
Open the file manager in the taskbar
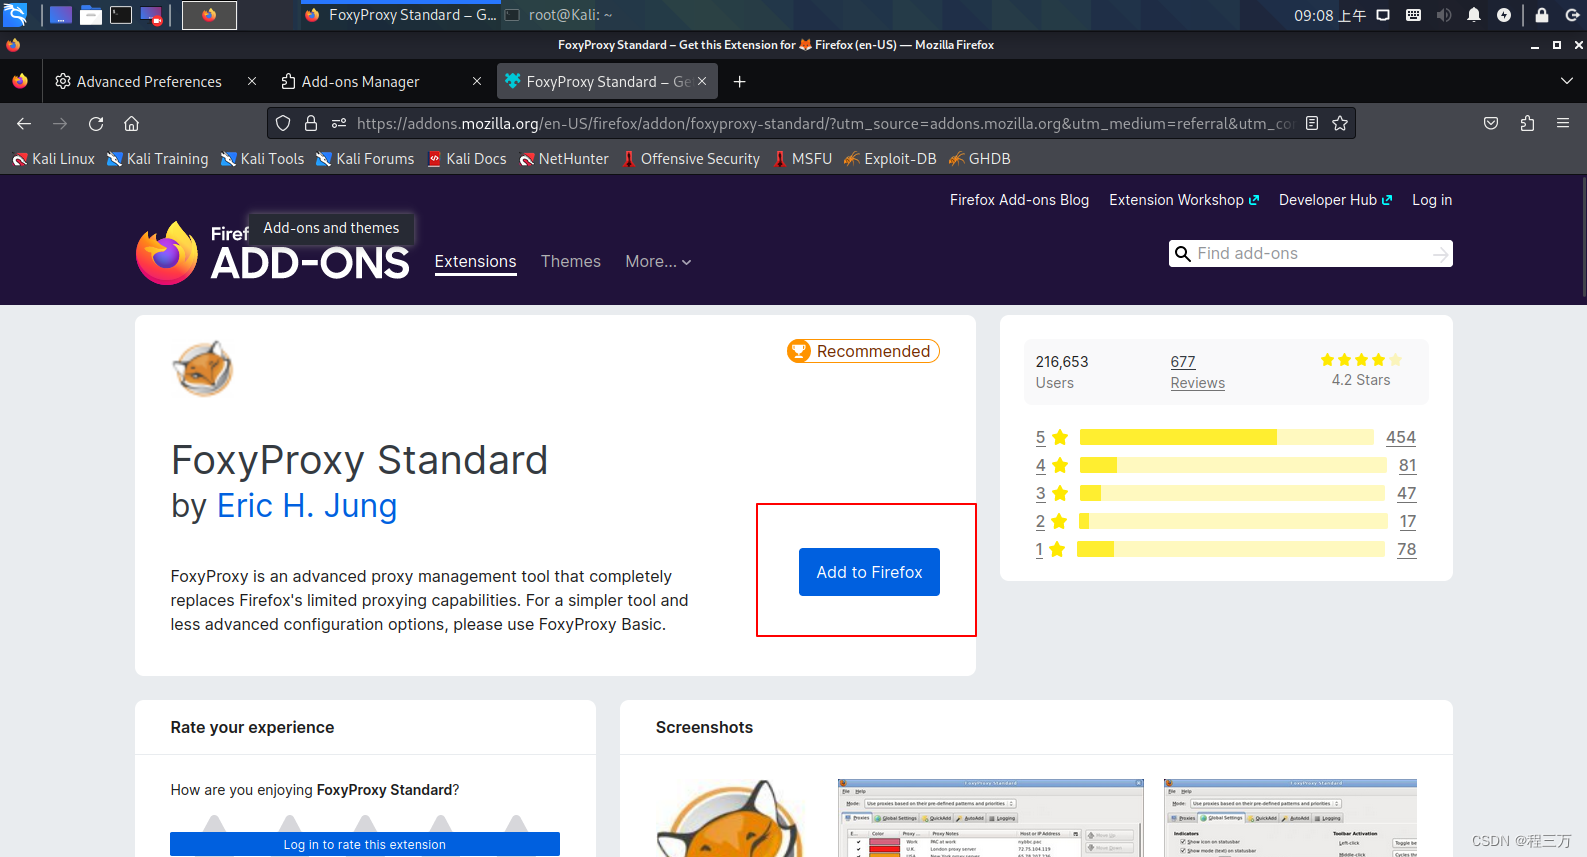tap(91, 15)
